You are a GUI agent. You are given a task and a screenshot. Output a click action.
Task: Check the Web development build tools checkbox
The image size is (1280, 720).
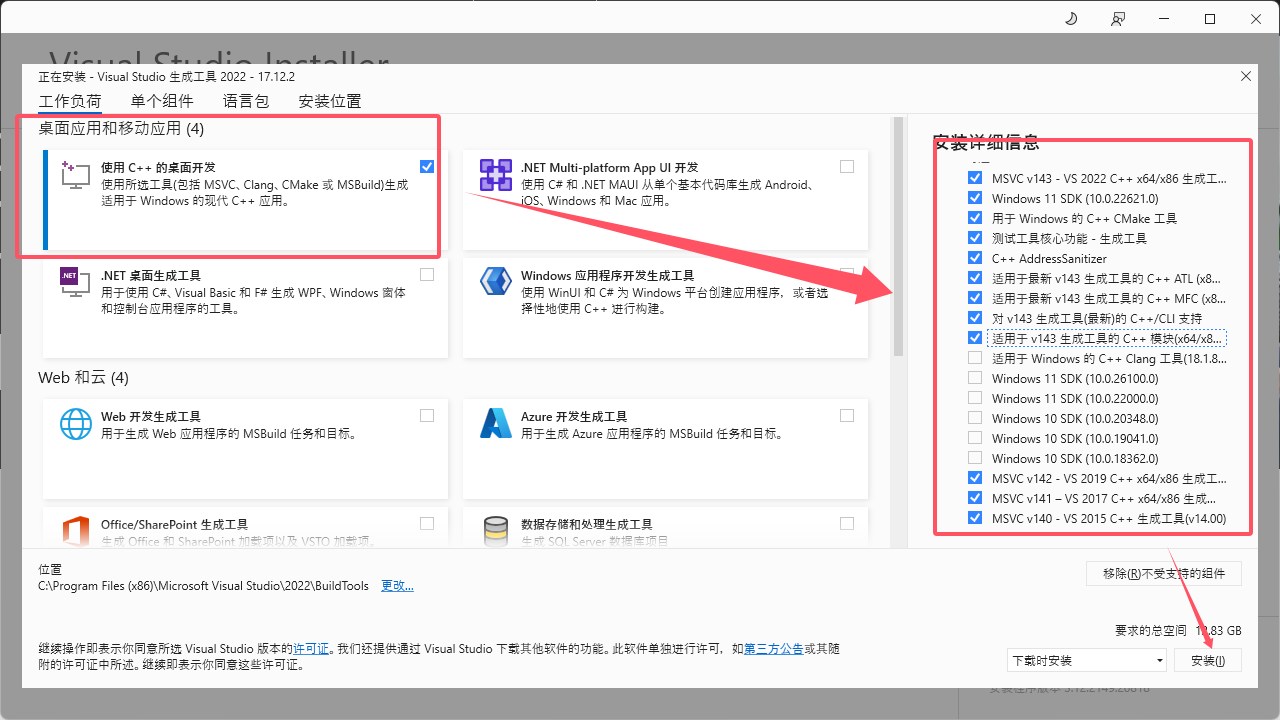[x=427, y=415]
